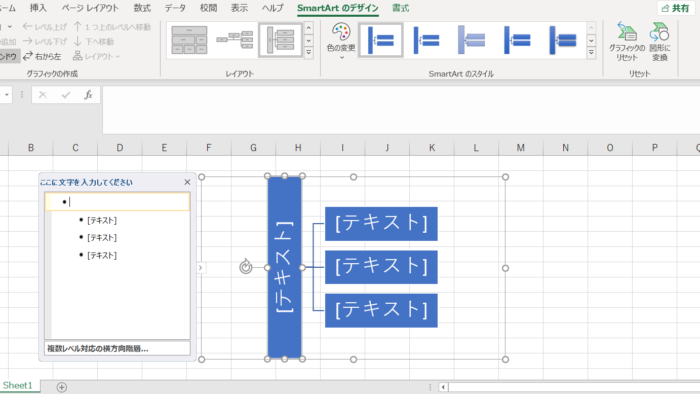Viewport: 700px width, 394px height.
Task: Select the top [テキスト] box in the SmartArt
Action: point(381,224)
